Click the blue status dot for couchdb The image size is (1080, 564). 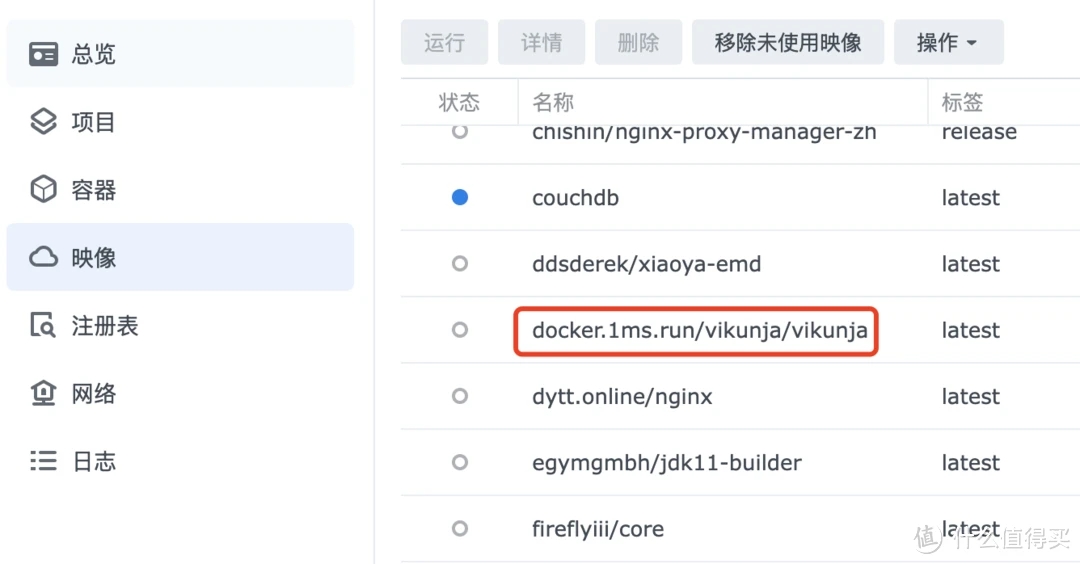[x=459, y=198]
